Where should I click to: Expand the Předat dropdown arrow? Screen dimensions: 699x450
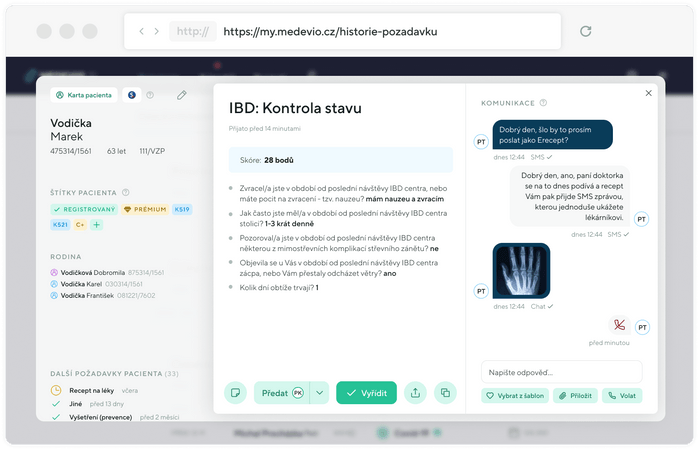pos(319,393)
